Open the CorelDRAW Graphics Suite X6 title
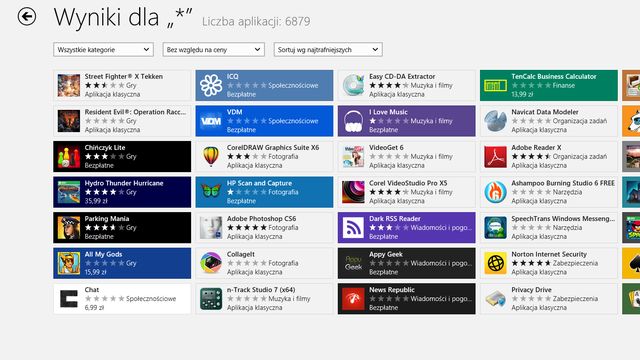Image resolution: width=640 pixels, height=360 pixels. (x=273, y=147)
